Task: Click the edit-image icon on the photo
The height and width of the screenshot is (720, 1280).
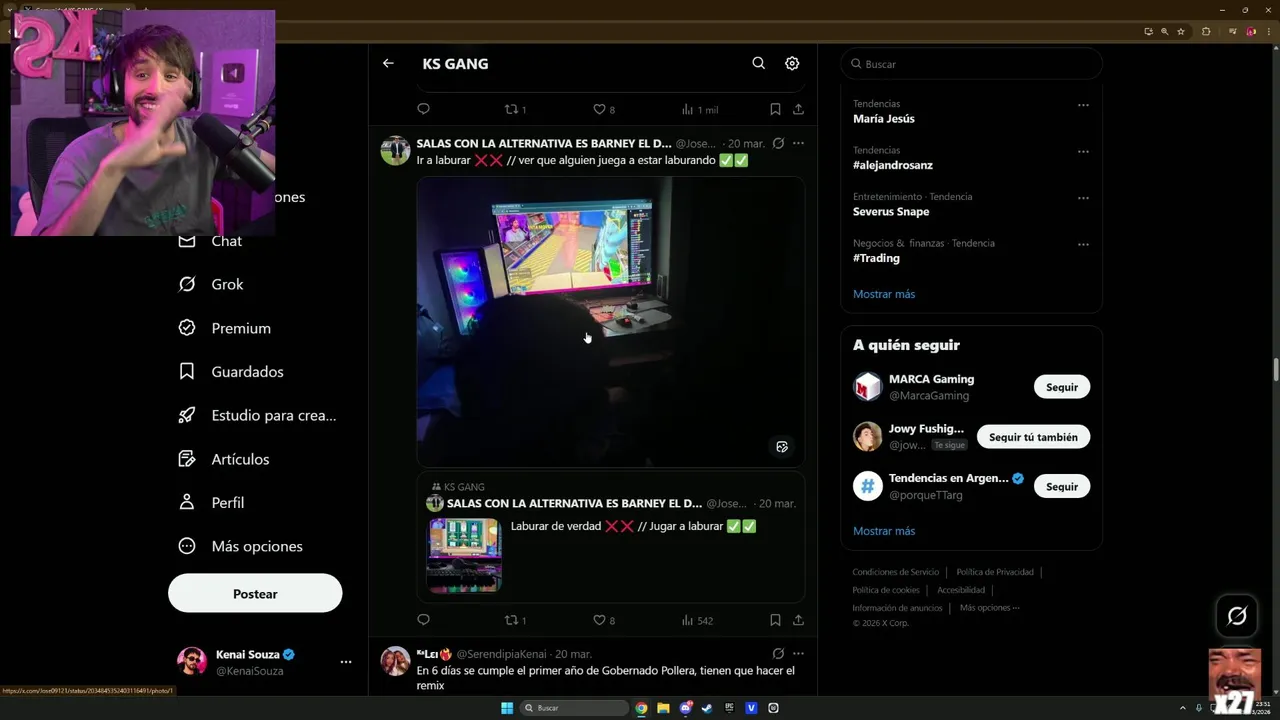Action: (782, 447)
